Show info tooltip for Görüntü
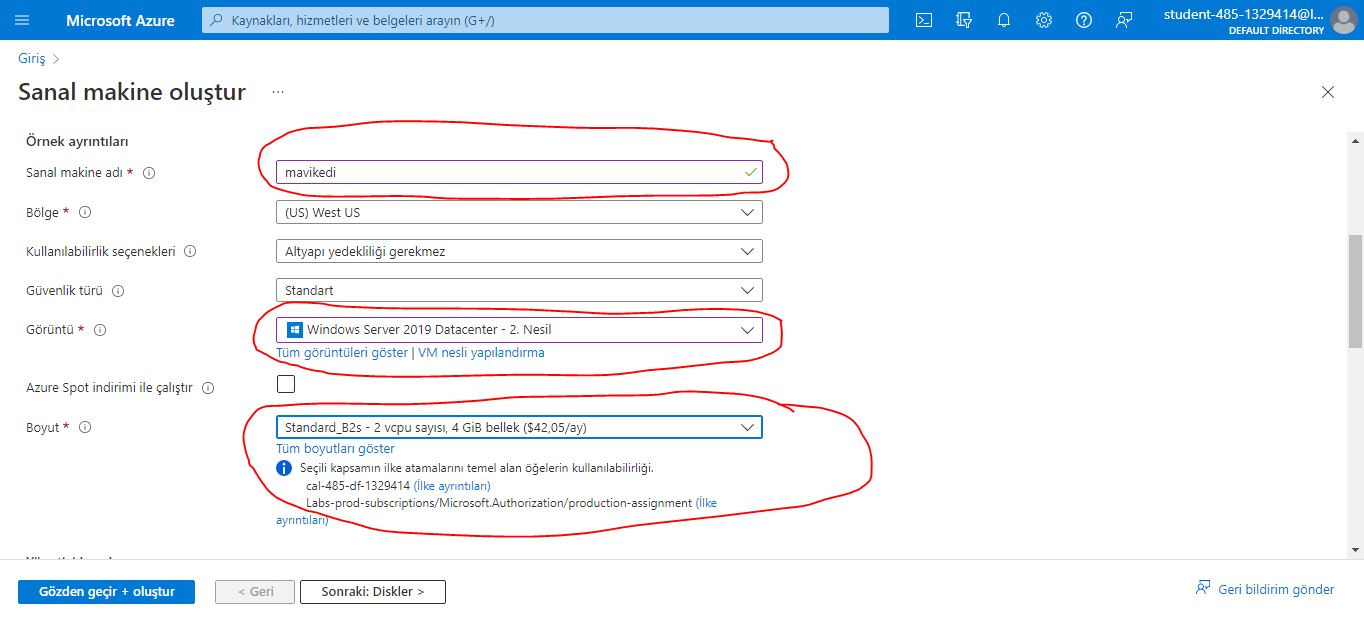1364x626 pixels. [x=100, y=330]
